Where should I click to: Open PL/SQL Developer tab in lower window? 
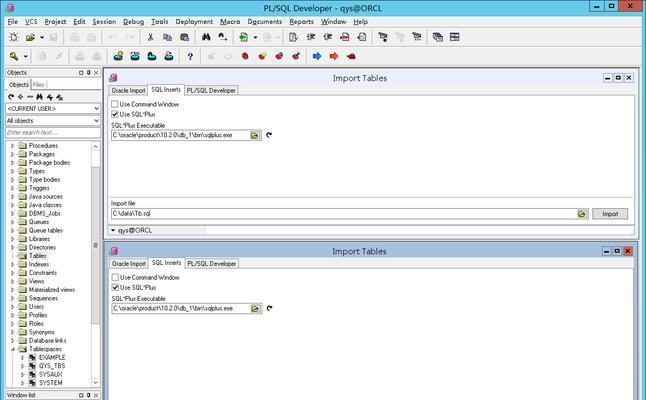(x=211, y=263)
